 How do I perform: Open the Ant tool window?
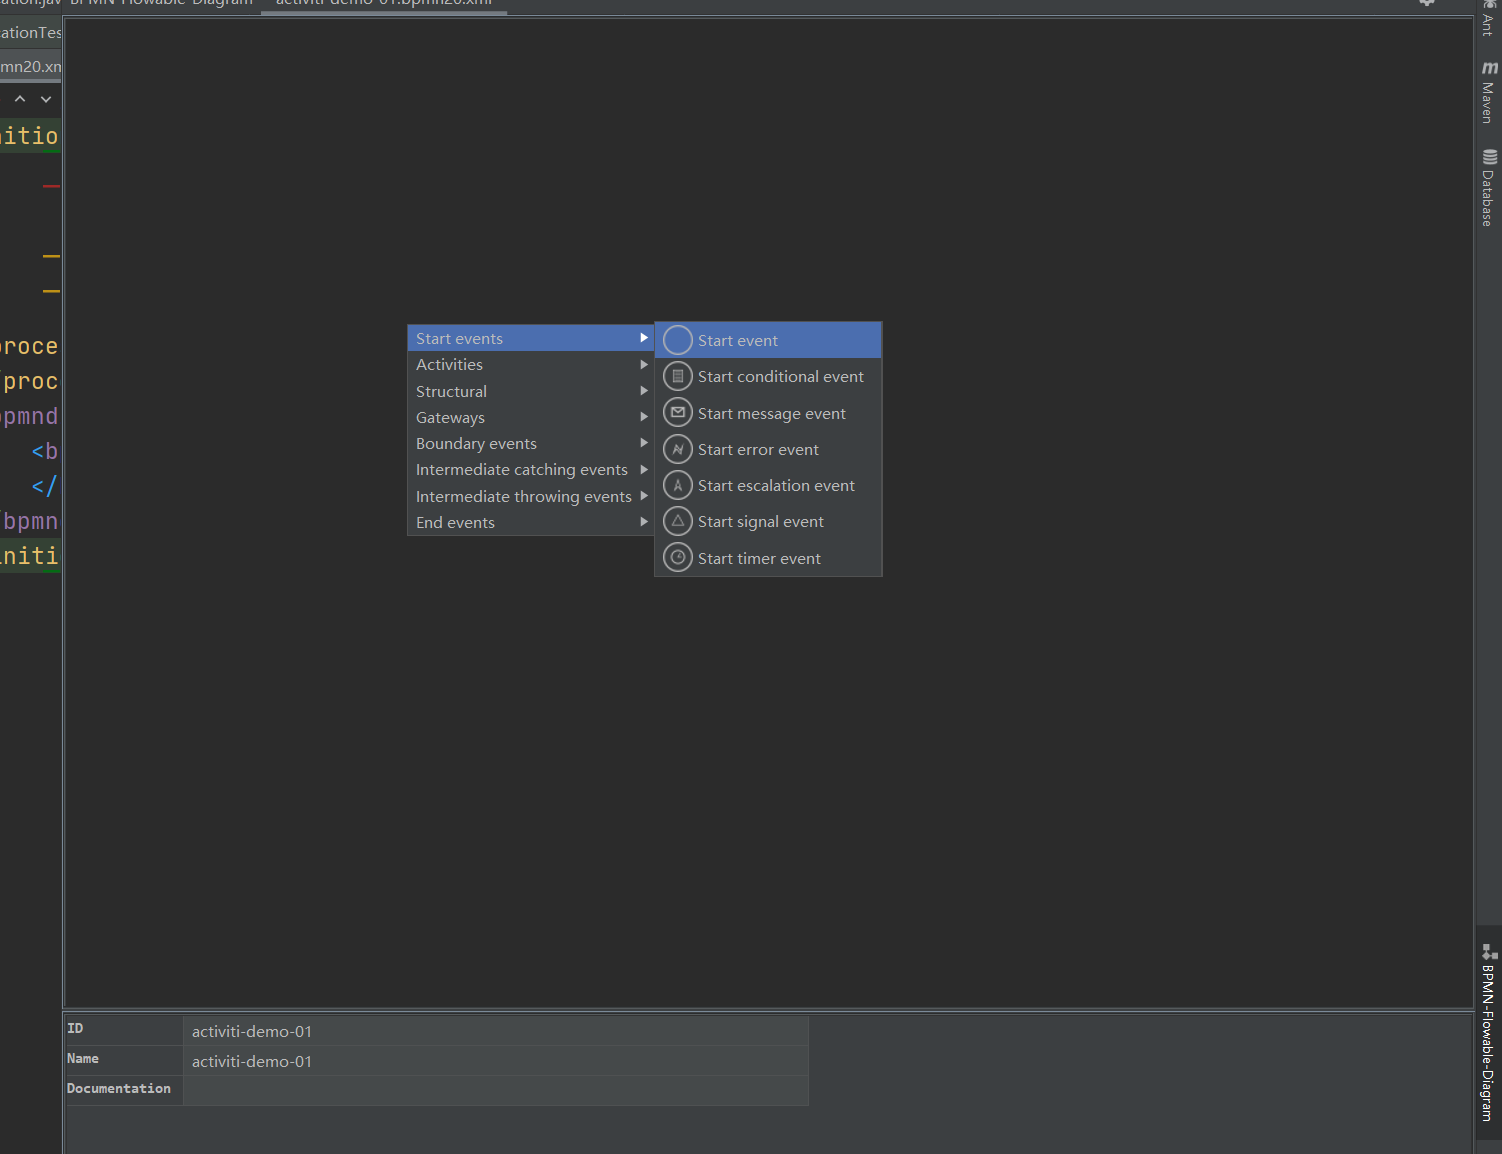(1488, 18)
